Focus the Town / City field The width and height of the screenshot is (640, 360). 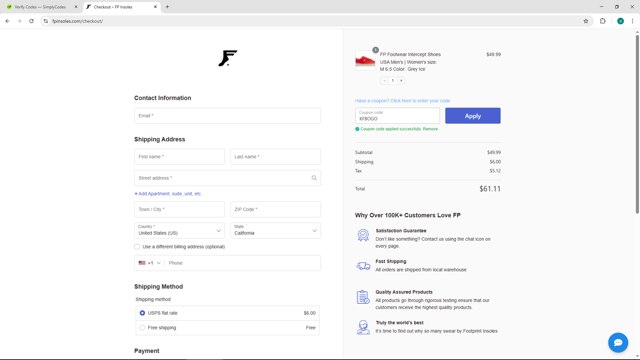tap(179, 209)
